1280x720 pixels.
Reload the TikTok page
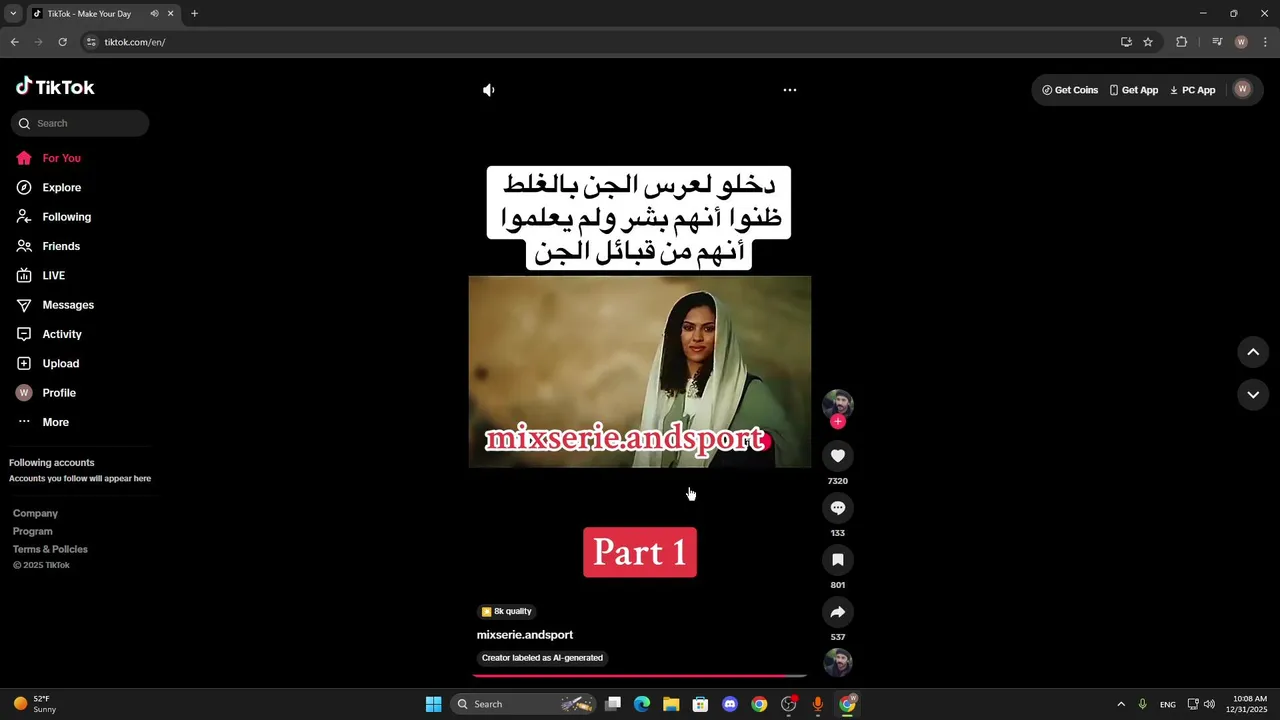click(x=62, y=42)
